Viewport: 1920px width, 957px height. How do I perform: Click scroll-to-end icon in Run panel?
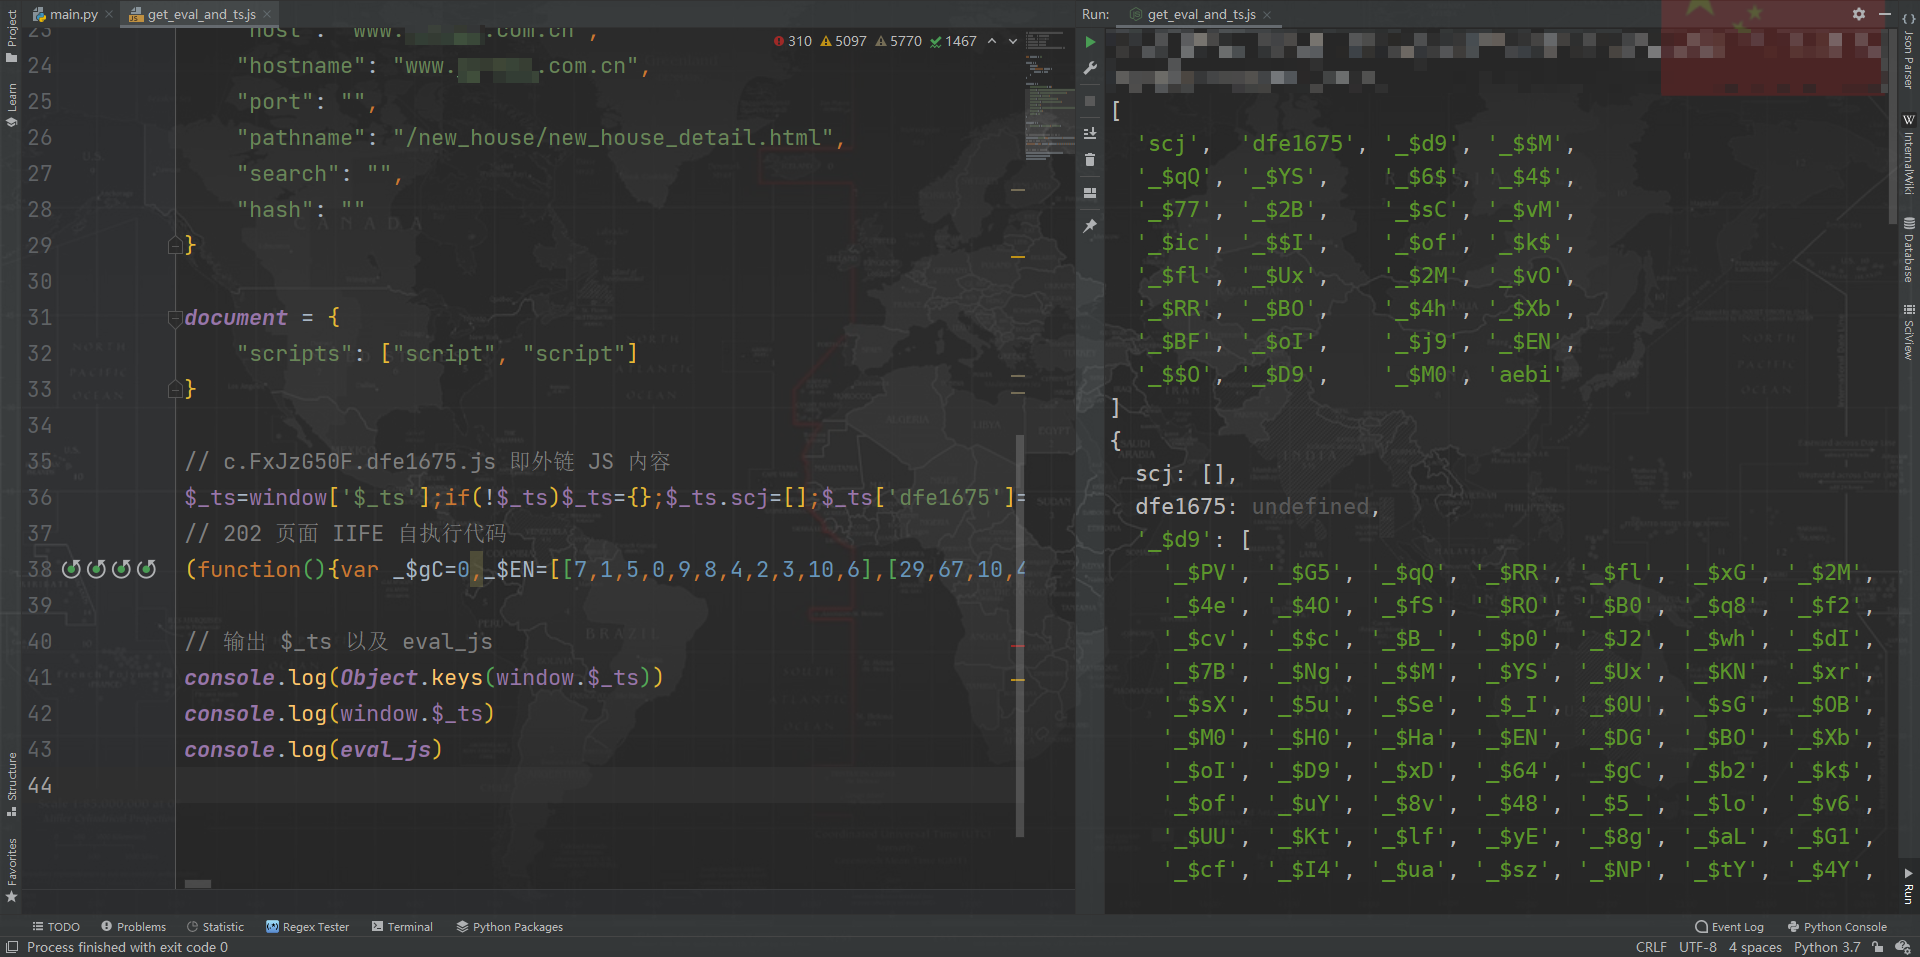pos(1090,133)
